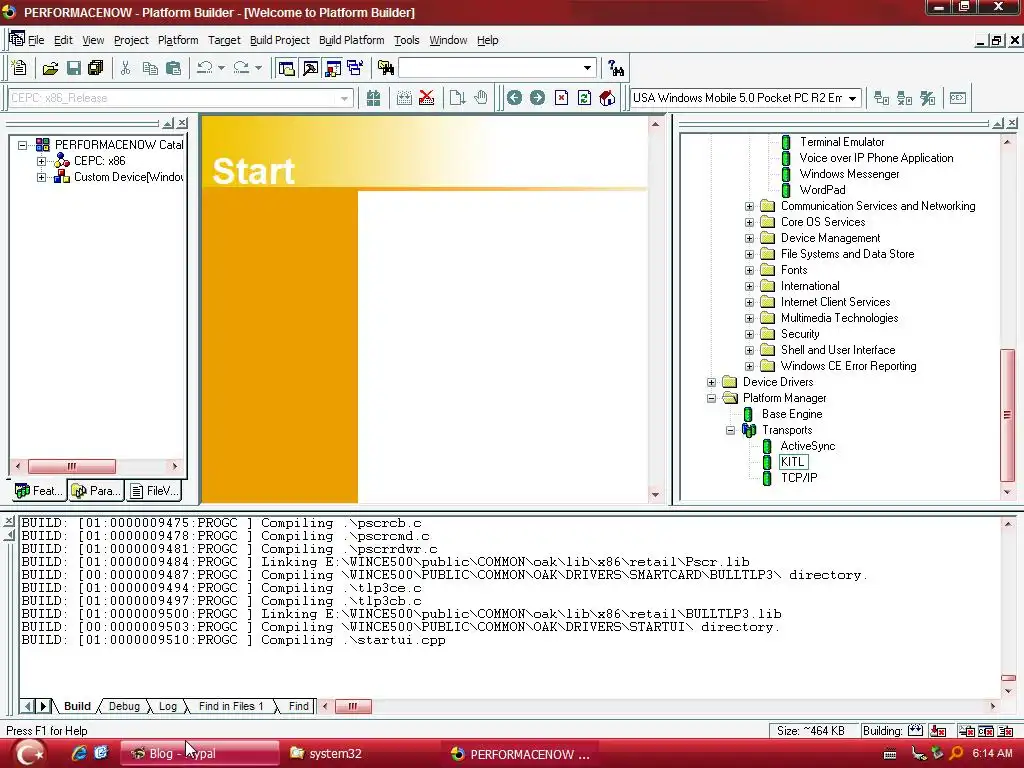This screenshot has height=768, width=1024.
Task: Click the Open folder toolbar icon
Action: (x=50, y=68)
